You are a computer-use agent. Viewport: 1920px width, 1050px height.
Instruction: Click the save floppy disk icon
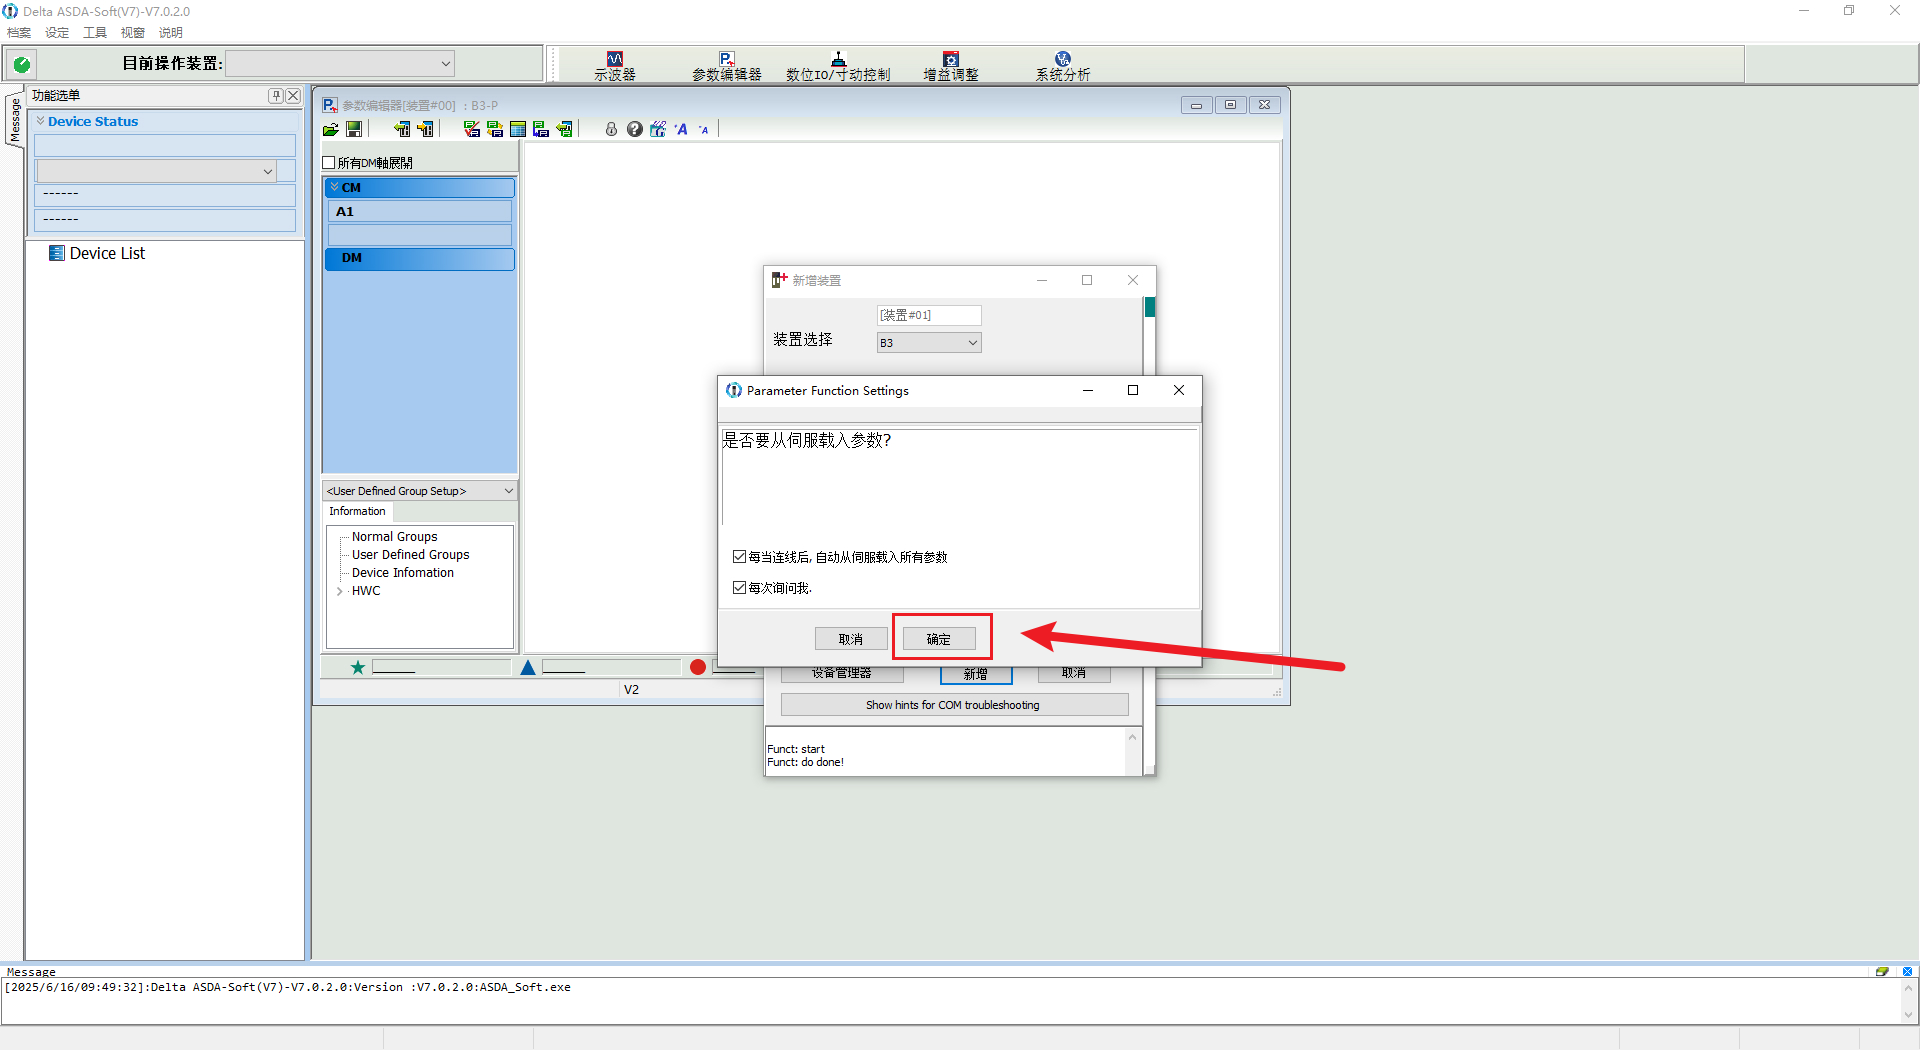coord(354,130)
